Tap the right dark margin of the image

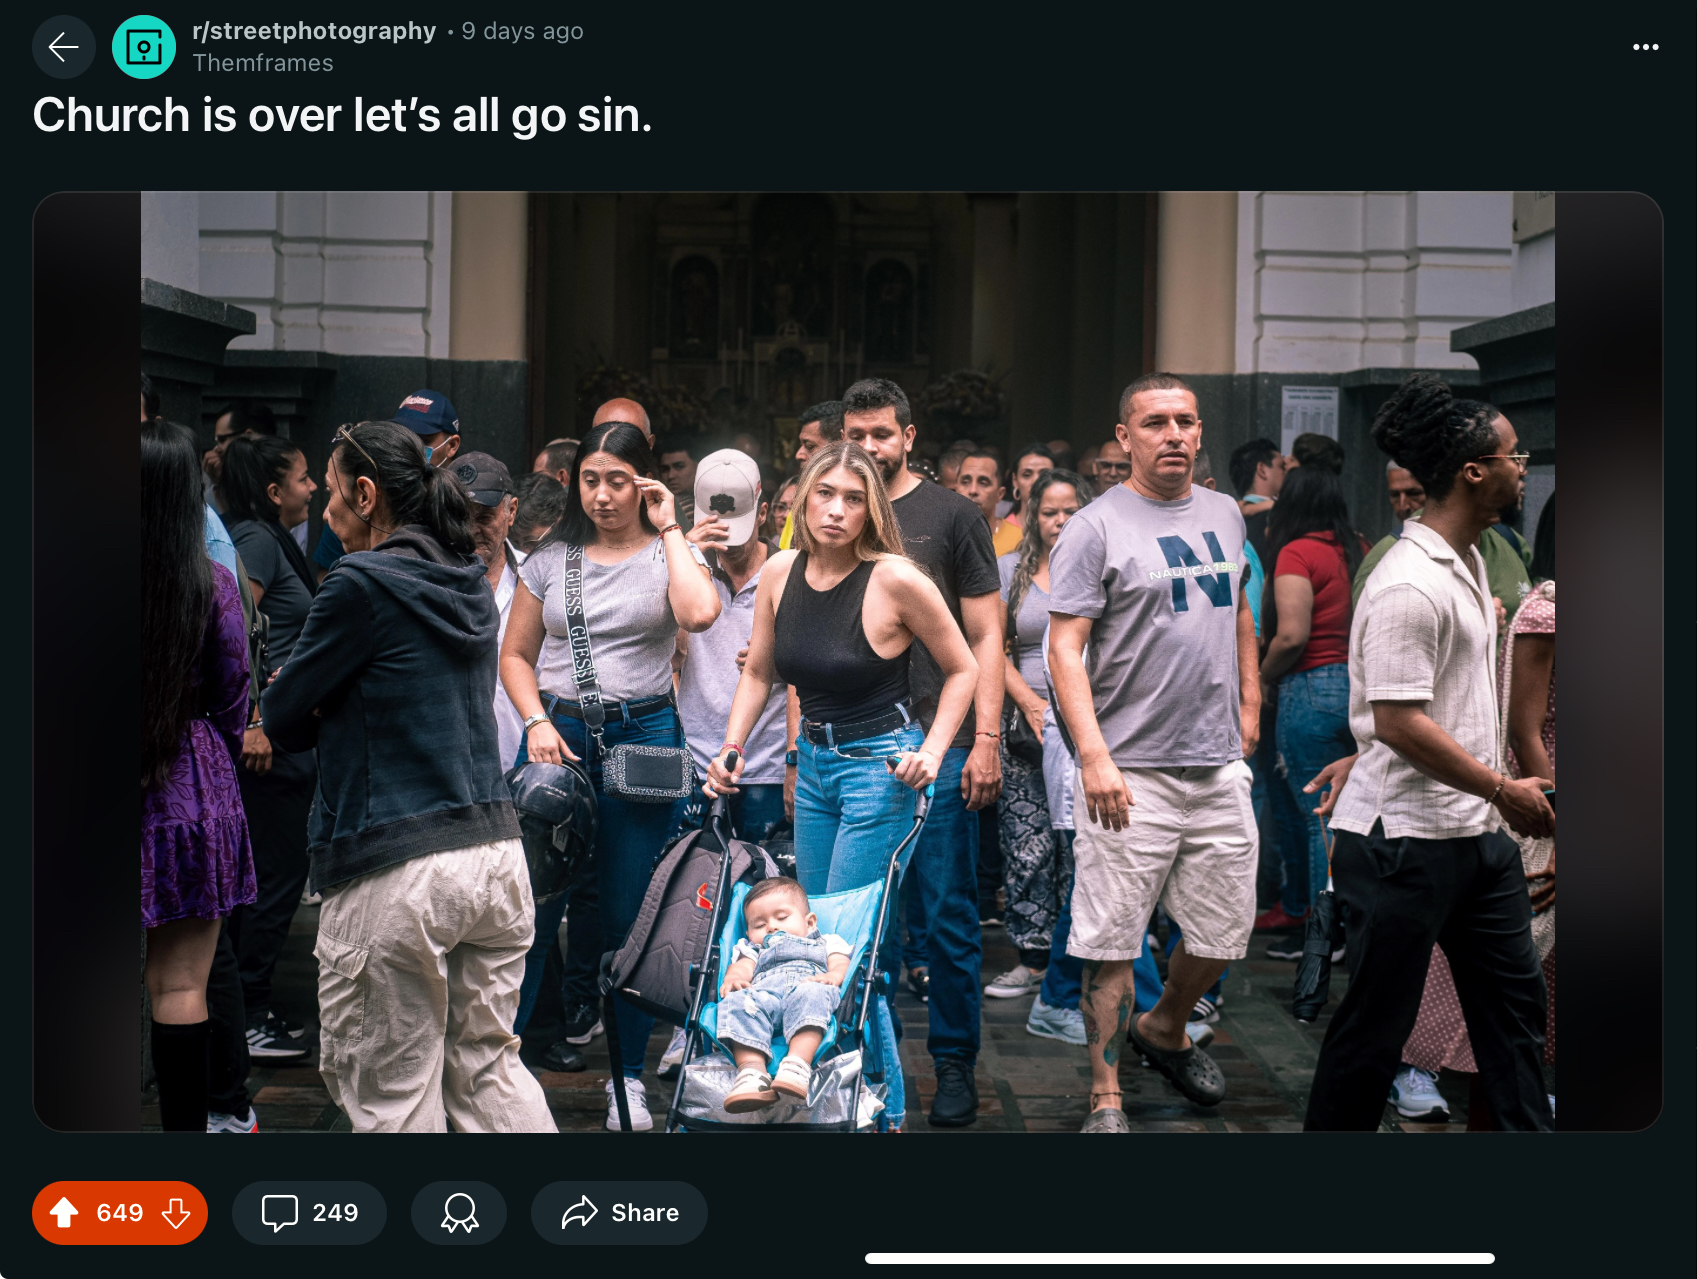tap(1608, 661)
